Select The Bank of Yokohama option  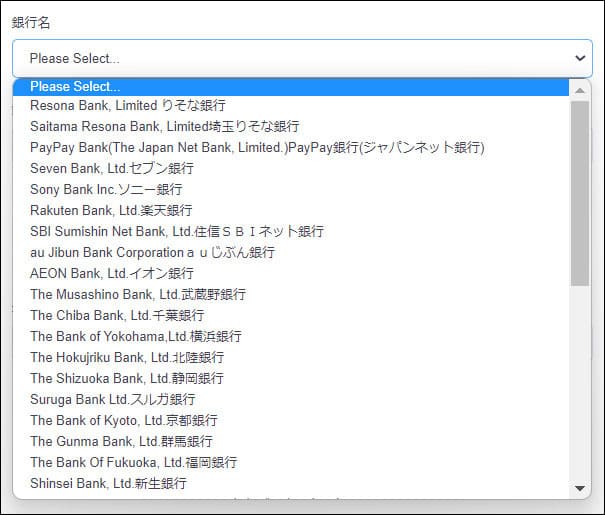[x=136, y=336]
